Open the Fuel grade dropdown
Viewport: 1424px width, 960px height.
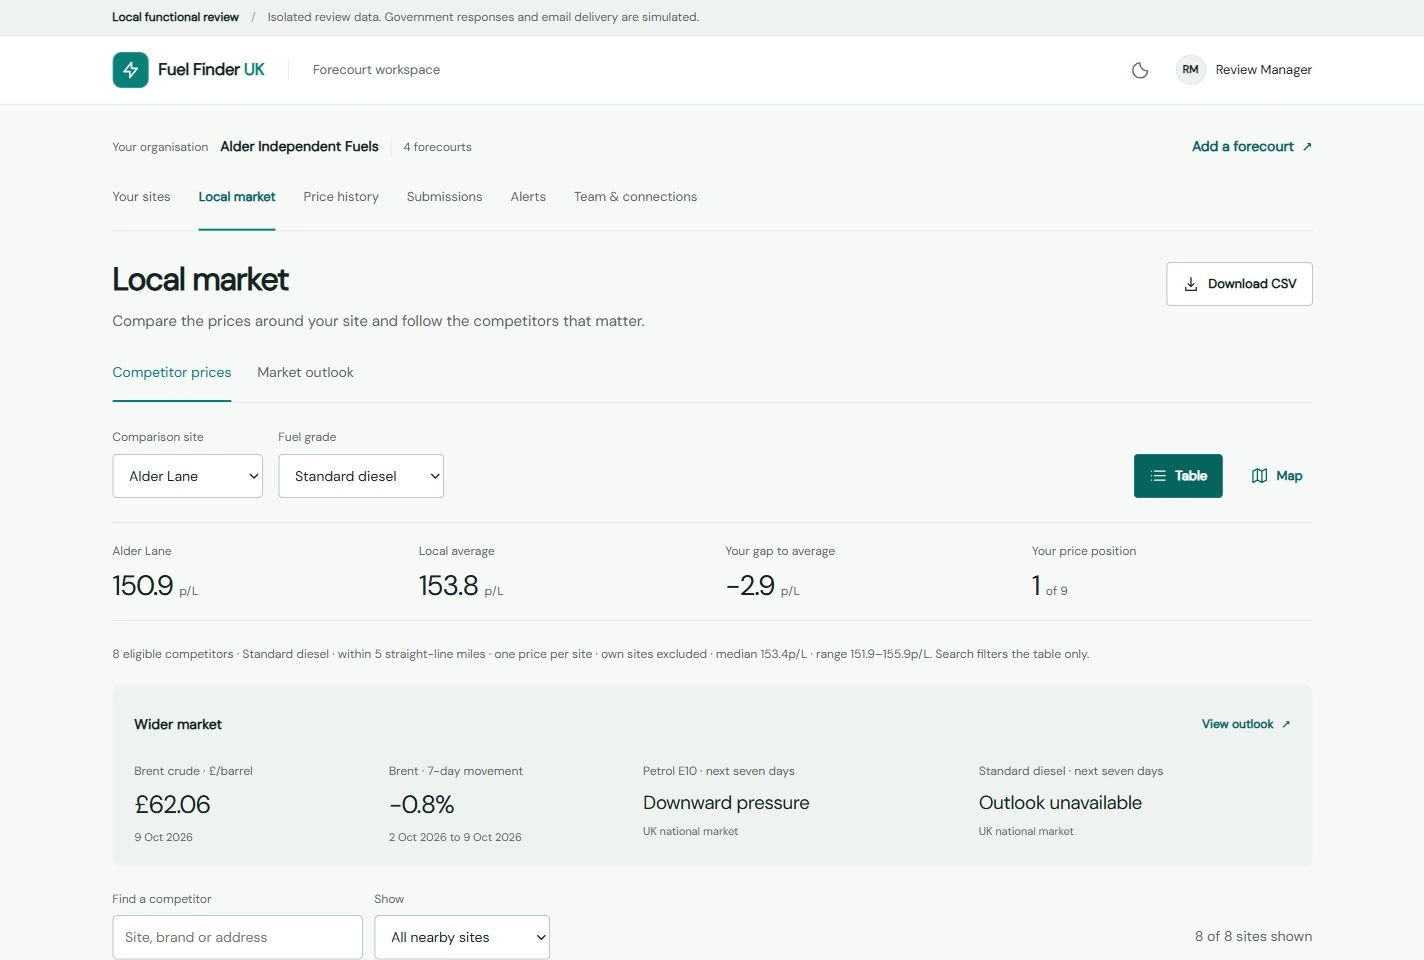(361, 476)
